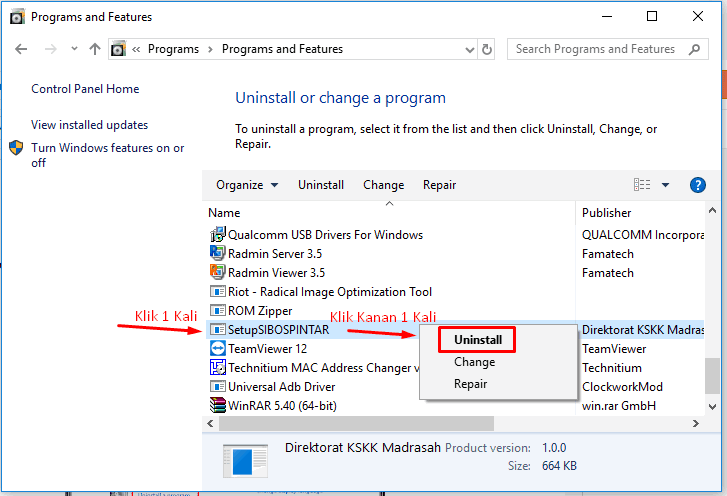
Task: Click the Control Panel icon in address bar
Action: pyautogui.click(x=118, y=49)
